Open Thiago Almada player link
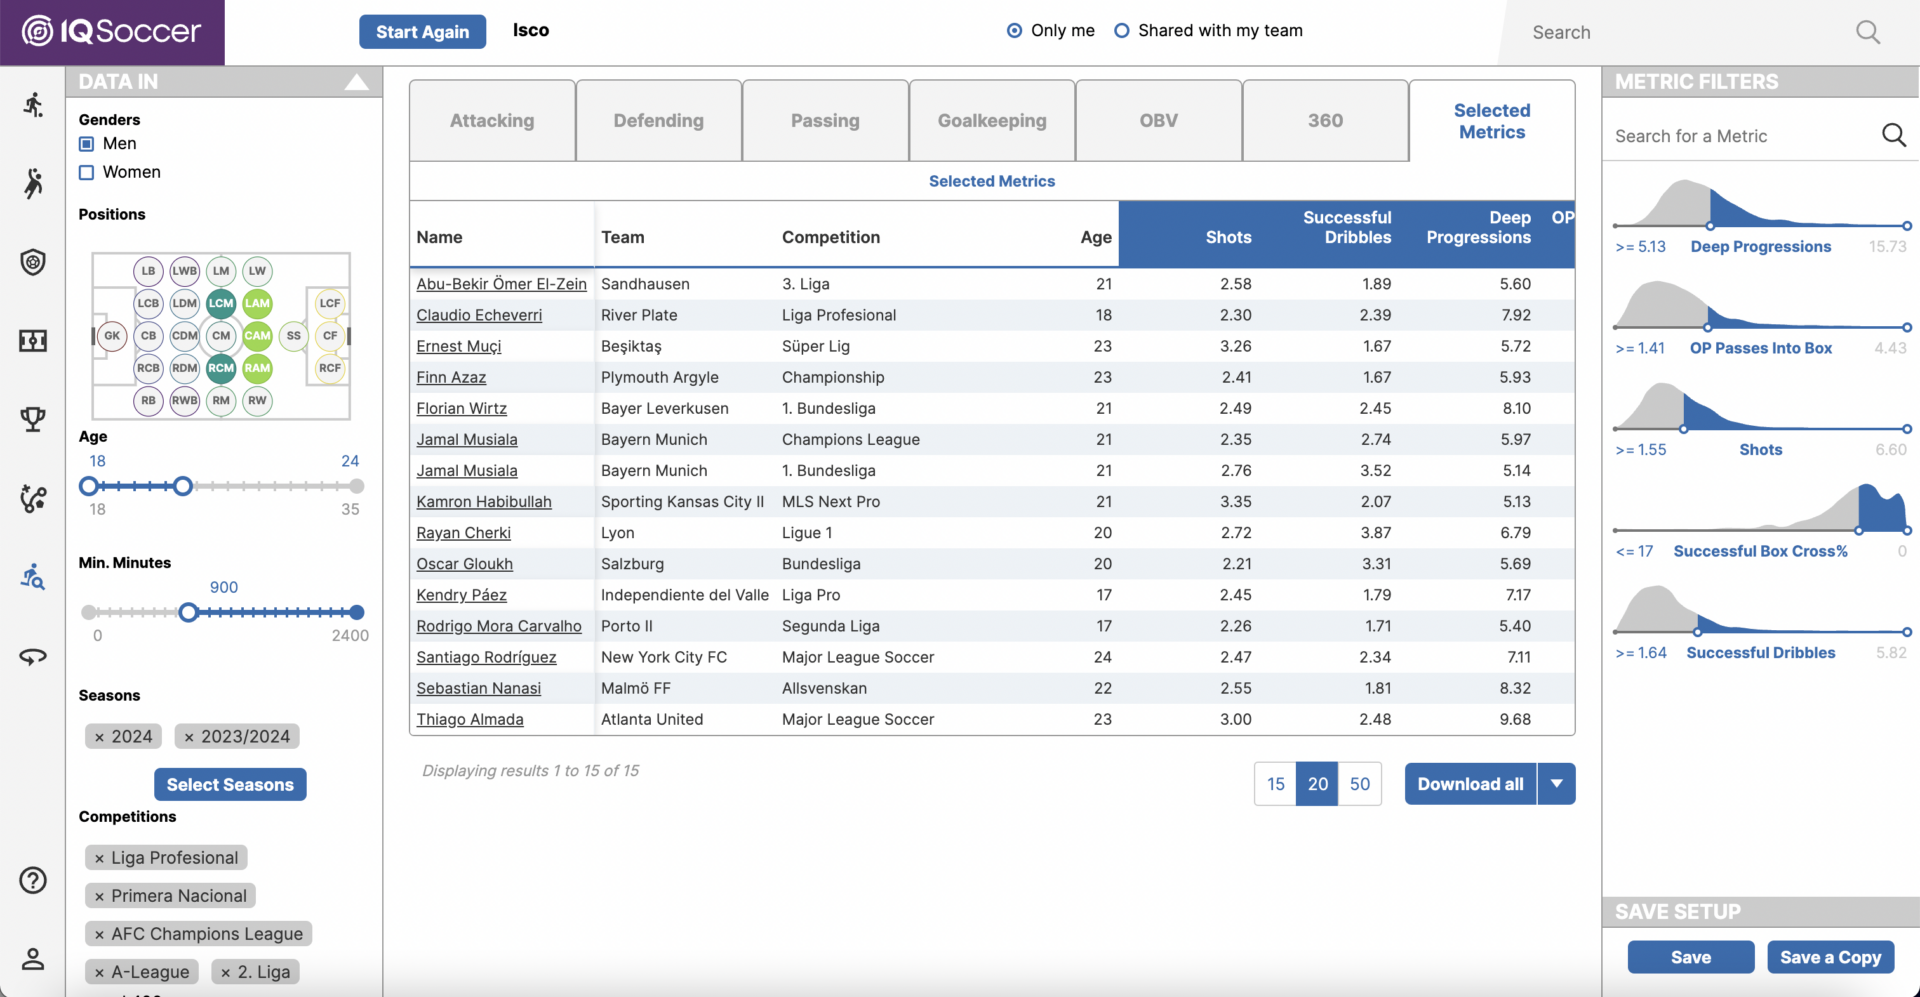 tap(470, 719)
